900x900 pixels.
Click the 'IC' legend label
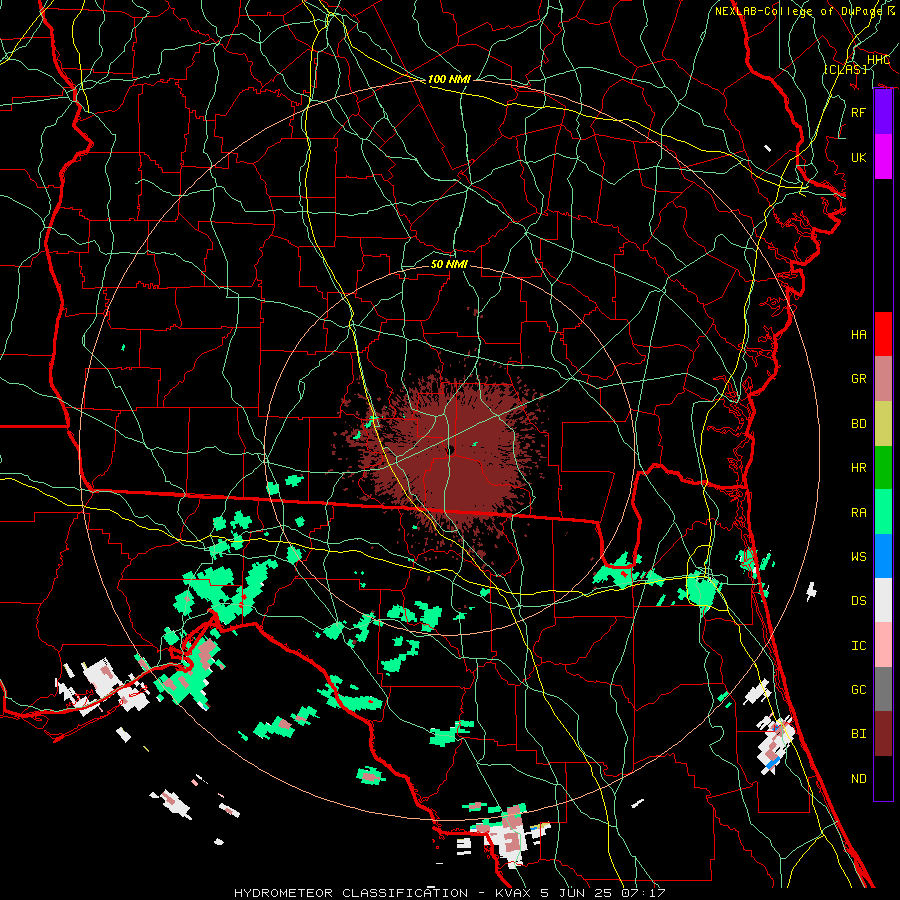(859, 646)
